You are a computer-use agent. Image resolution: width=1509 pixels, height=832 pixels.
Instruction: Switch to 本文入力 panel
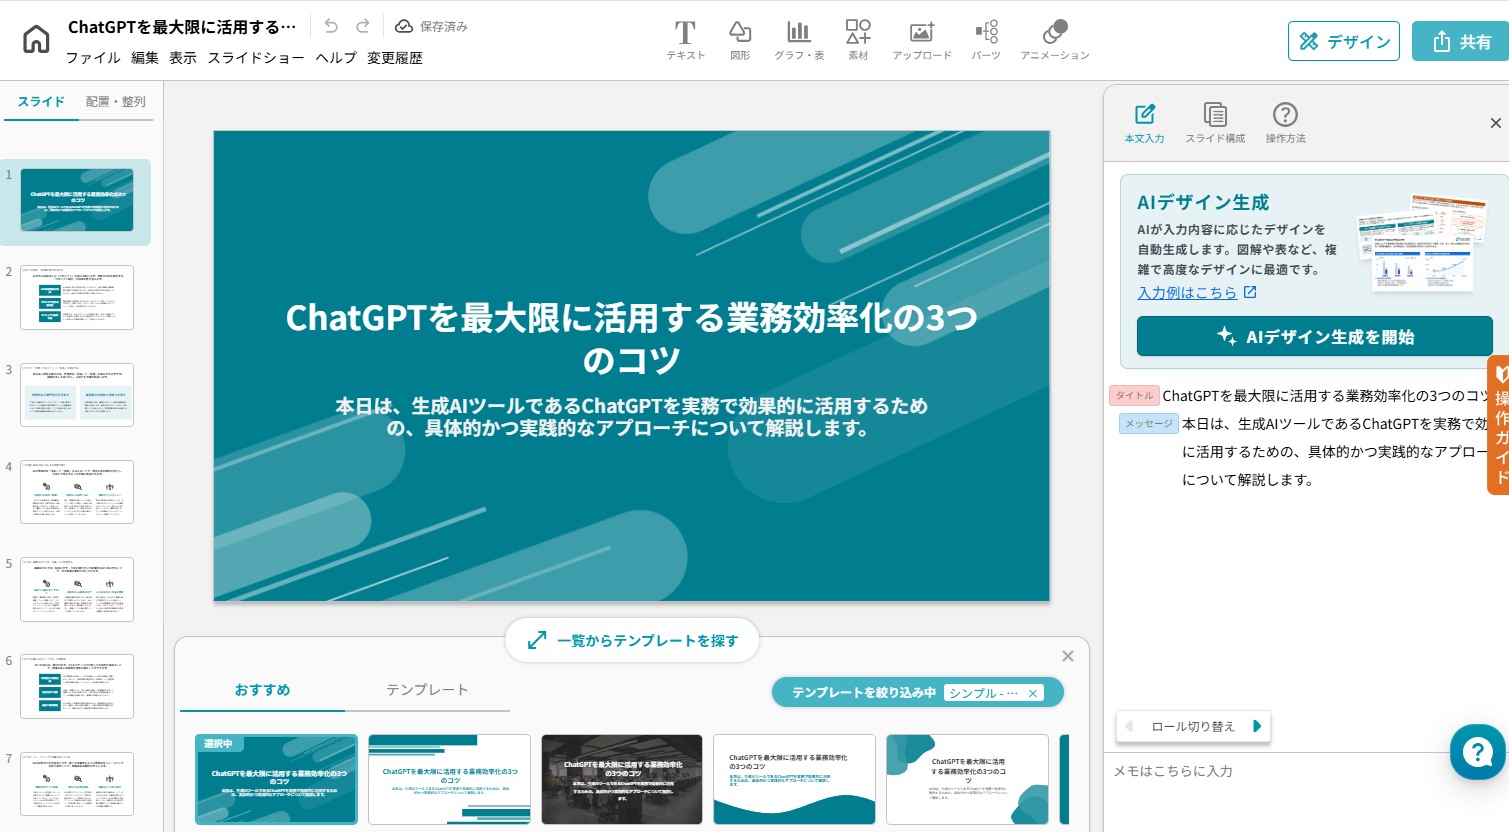[1145, 123]
